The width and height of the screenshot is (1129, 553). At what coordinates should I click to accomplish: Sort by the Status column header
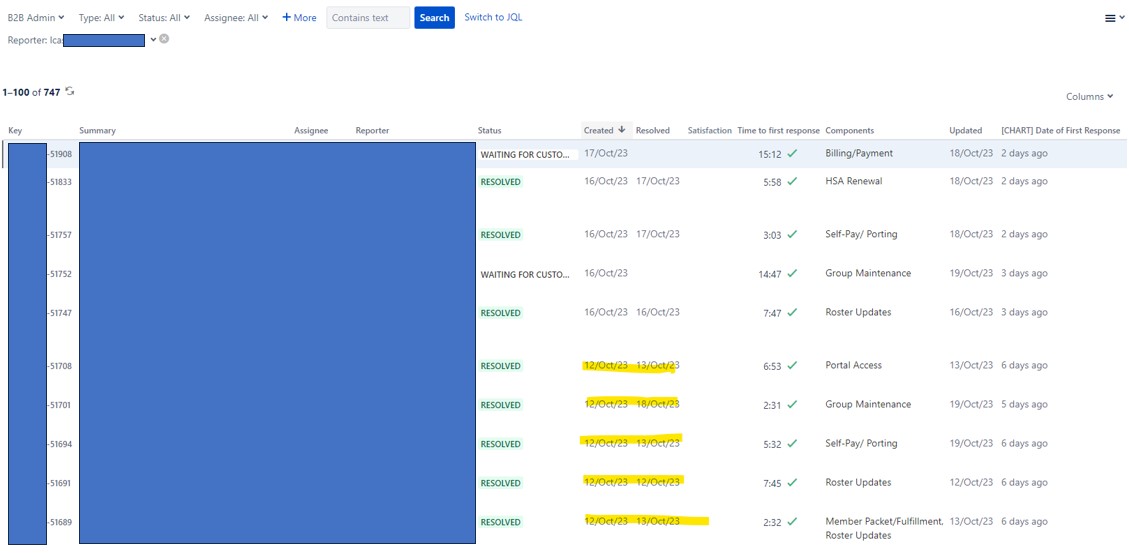click(490, 130)
